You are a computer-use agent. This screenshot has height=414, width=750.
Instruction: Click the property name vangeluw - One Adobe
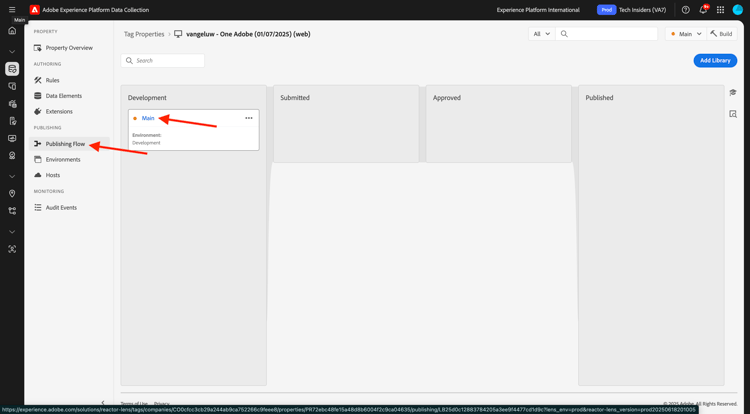pyautogui.click(x=248, y=34)
